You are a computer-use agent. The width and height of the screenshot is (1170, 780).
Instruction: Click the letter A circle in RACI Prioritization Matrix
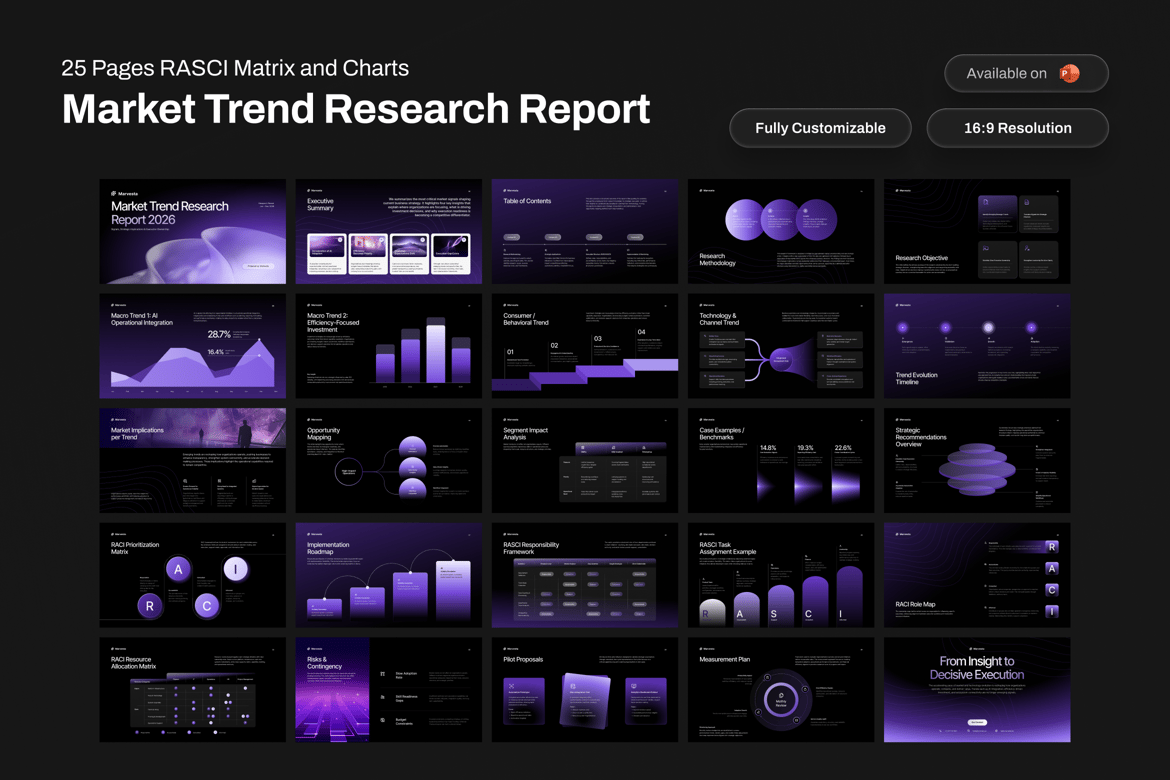pos(178,570)
